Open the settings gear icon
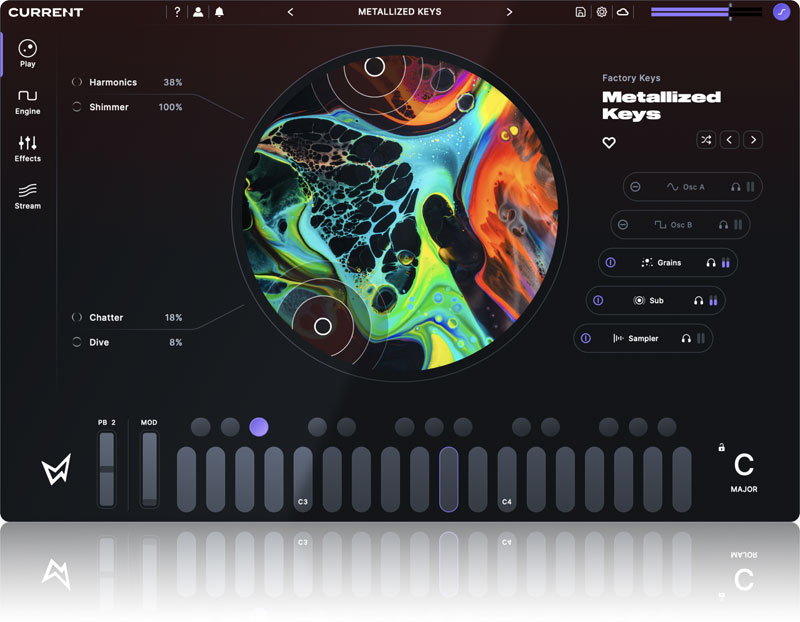Image resolution: width=800 pixels, height=622 pixels. [x=602, y=12]
